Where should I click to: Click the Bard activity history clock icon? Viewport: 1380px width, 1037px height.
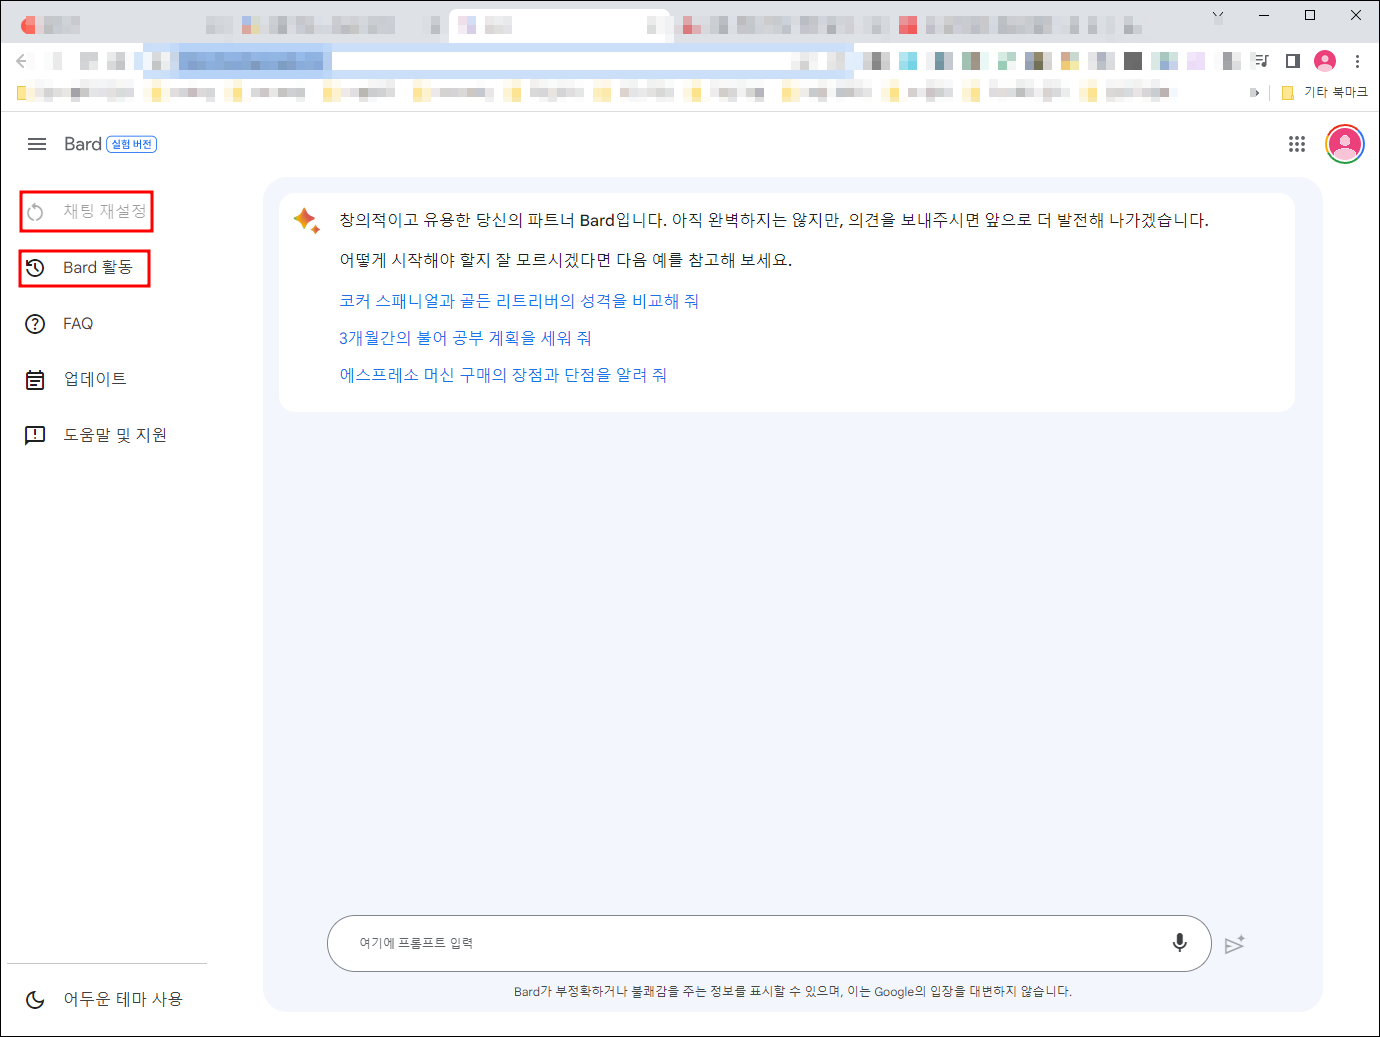(35, 268)
